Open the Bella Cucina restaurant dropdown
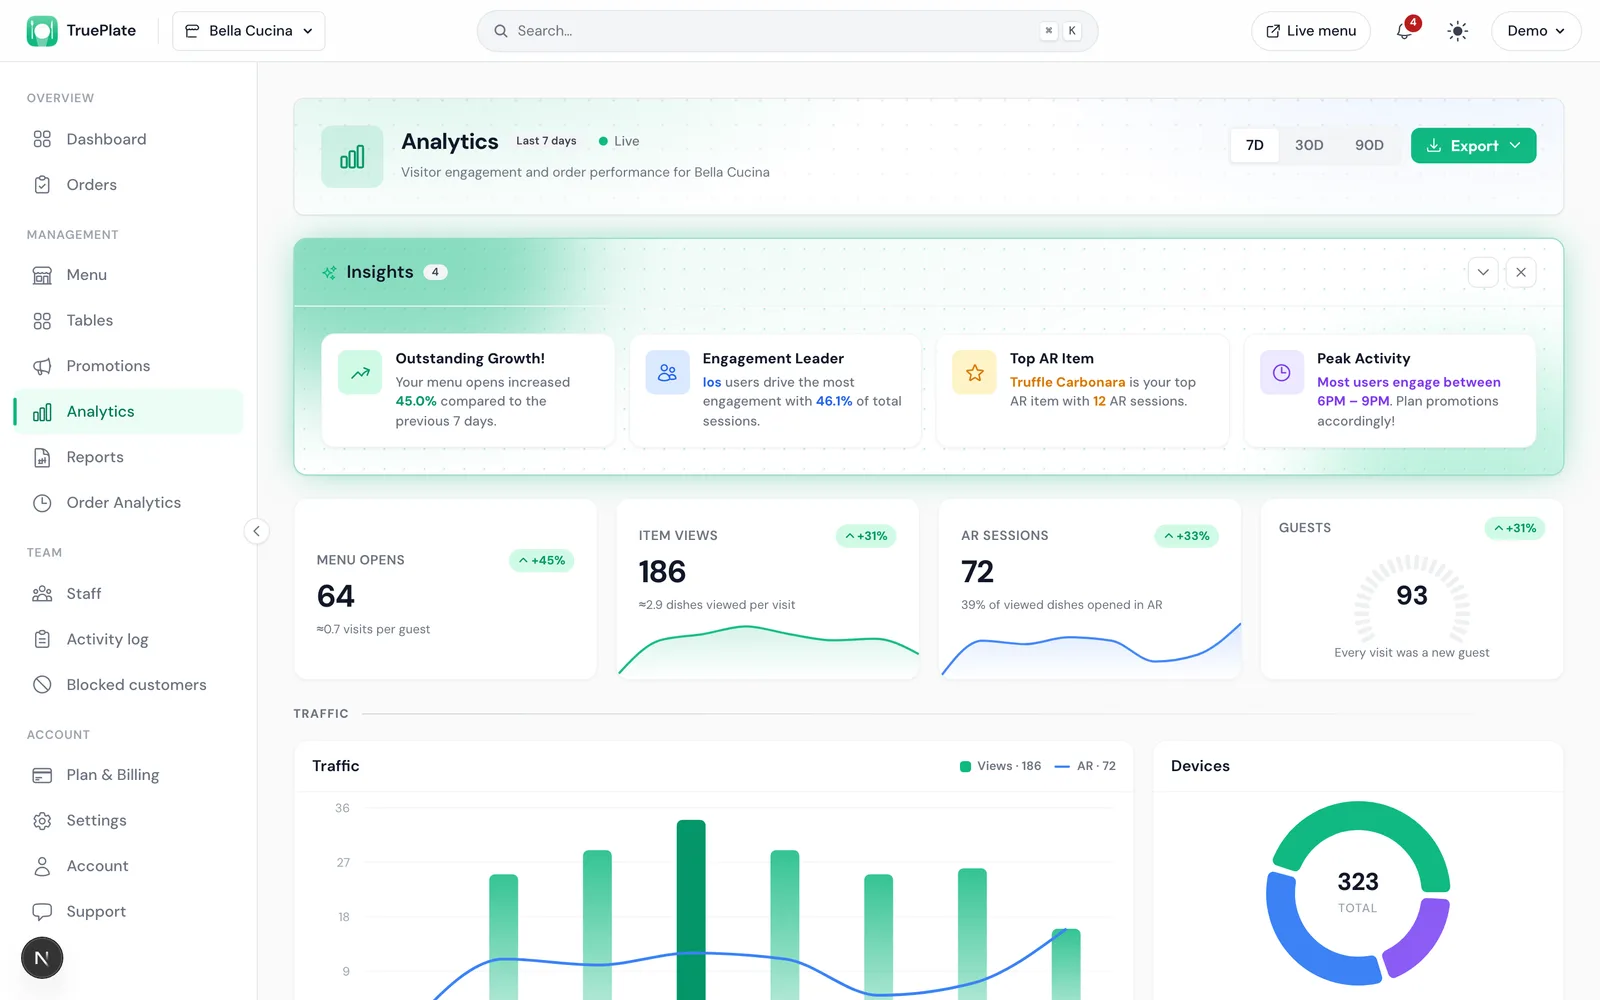 249,31
